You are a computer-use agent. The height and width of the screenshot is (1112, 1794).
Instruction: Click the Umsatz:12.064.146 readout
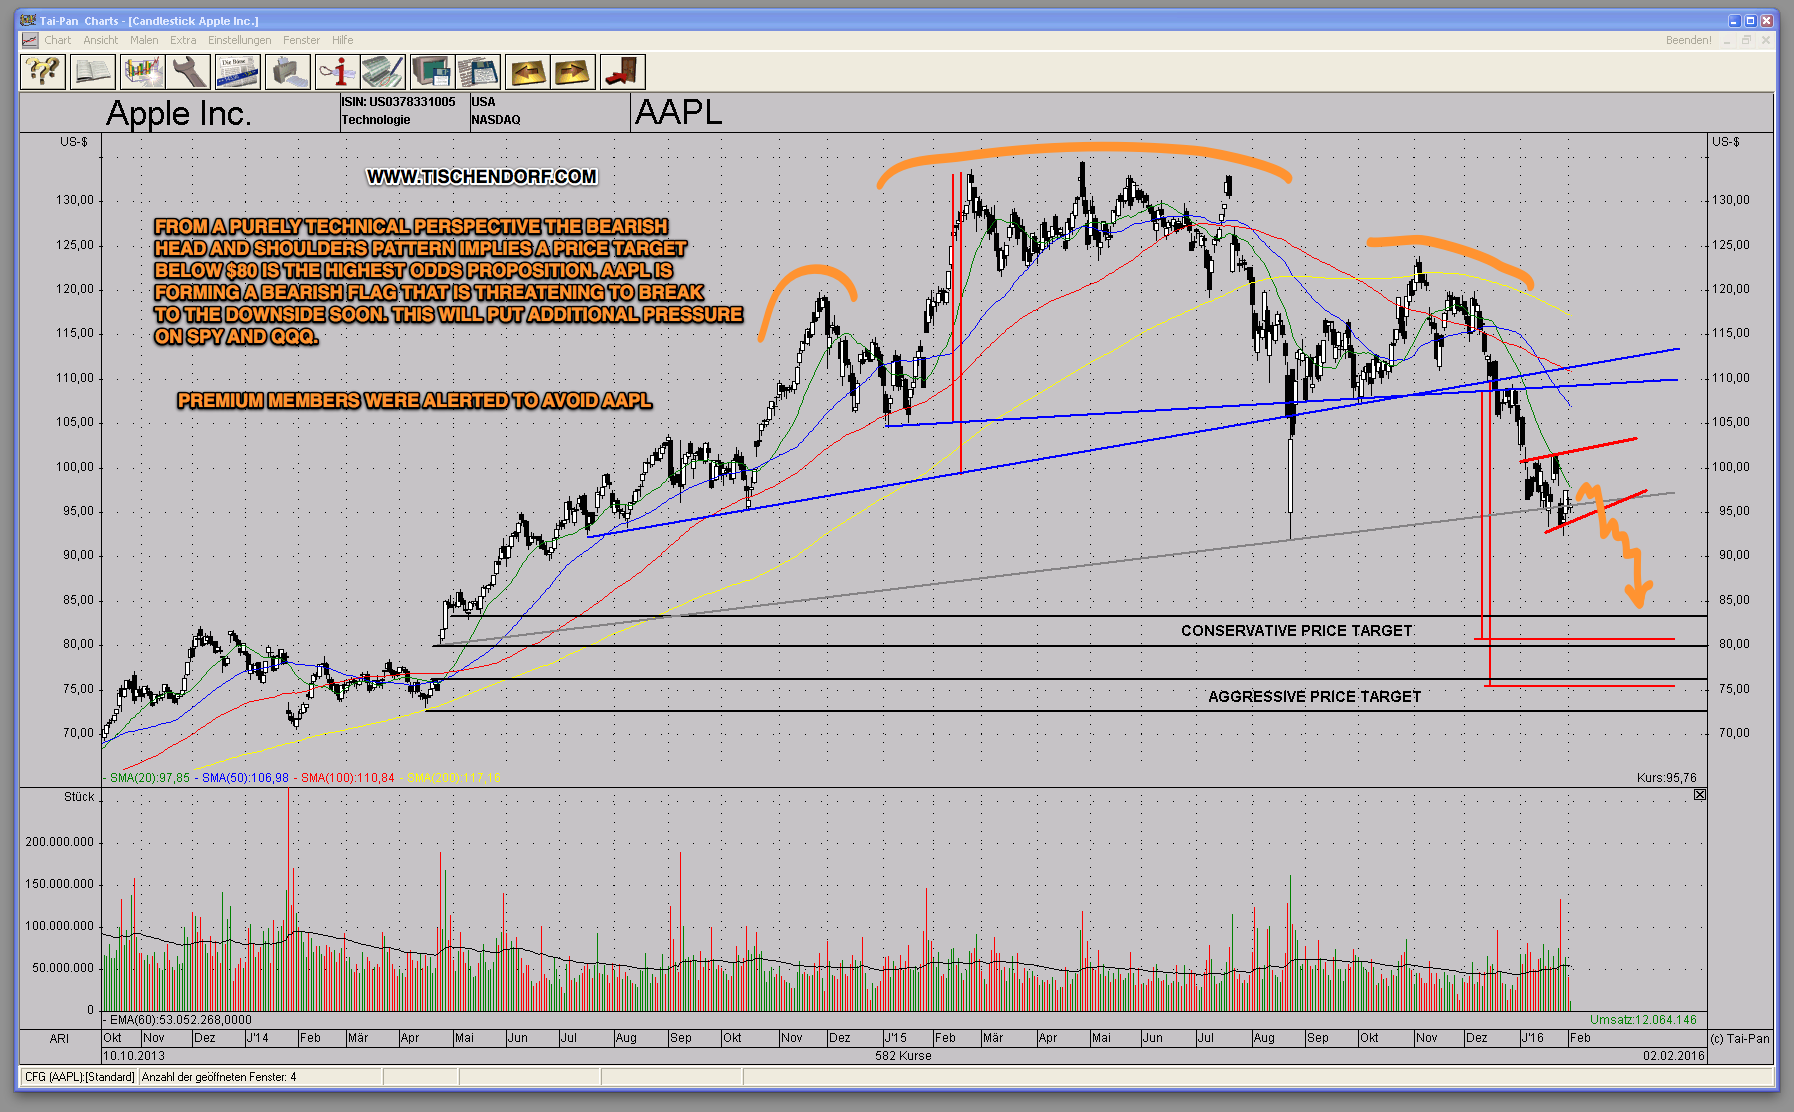[x=1643, y=1020]
